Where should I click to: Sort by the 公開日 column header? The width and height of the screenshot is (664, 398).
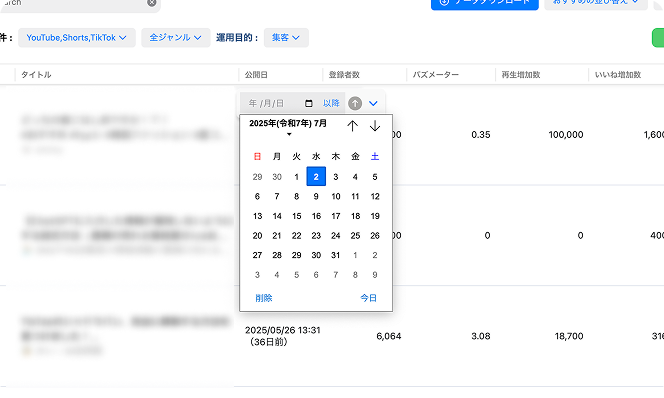[x=256, y=75]
